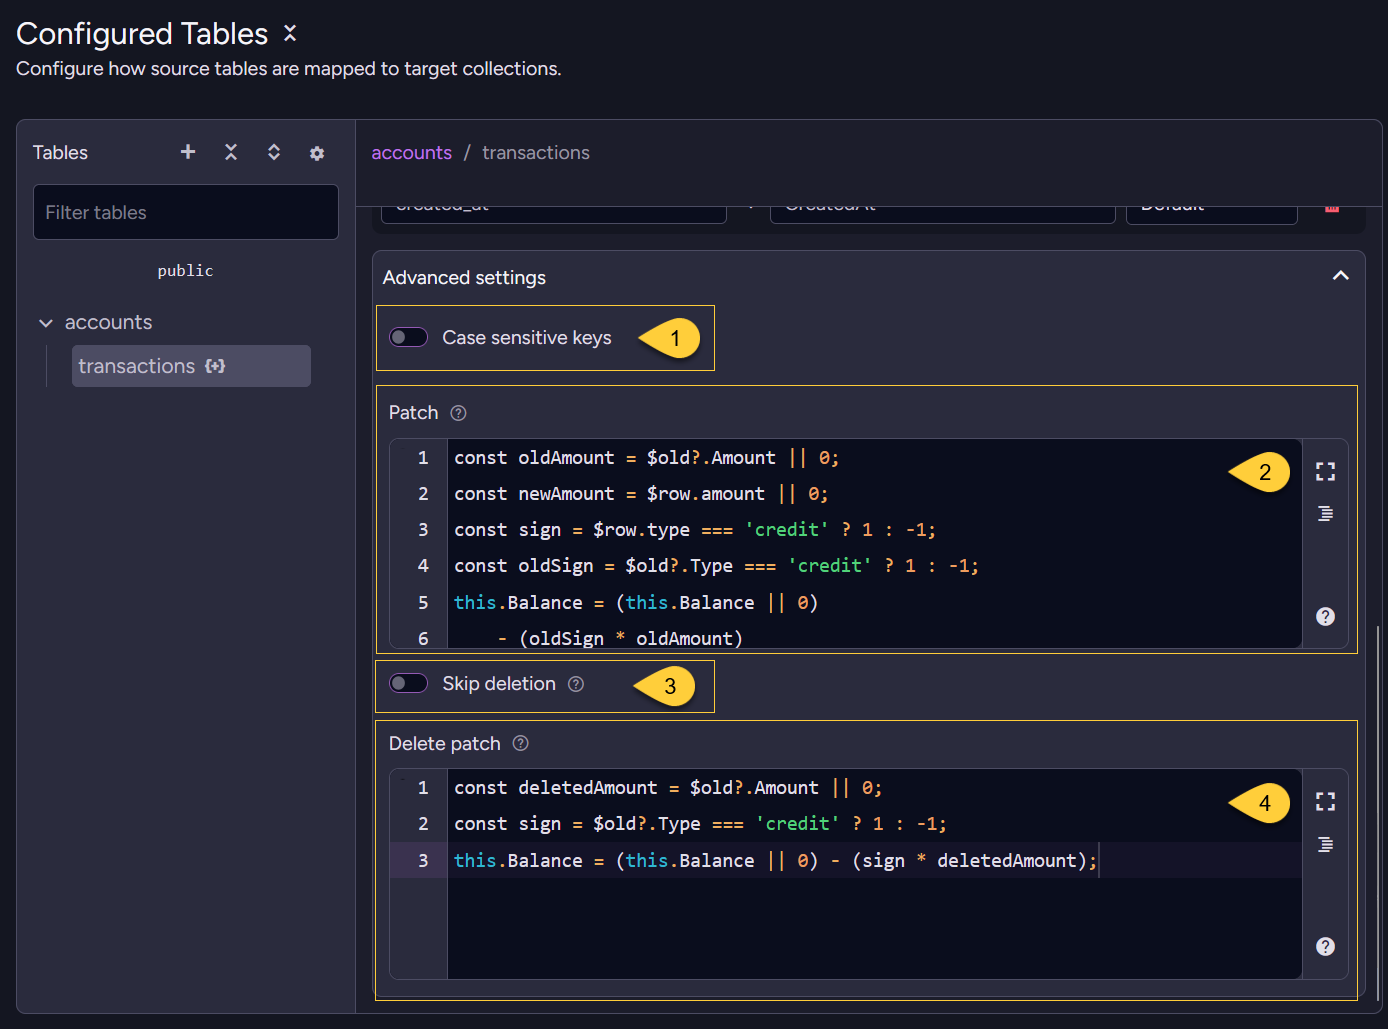Show help for Patch field
1388x1029 pixels.
tap(459, 413)
